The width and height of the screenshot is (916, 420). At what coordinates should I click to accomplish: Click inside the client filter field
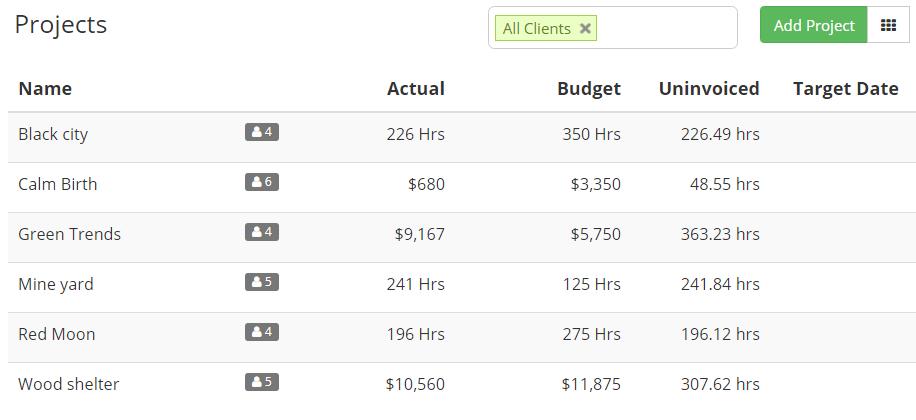tap(666, 27)
